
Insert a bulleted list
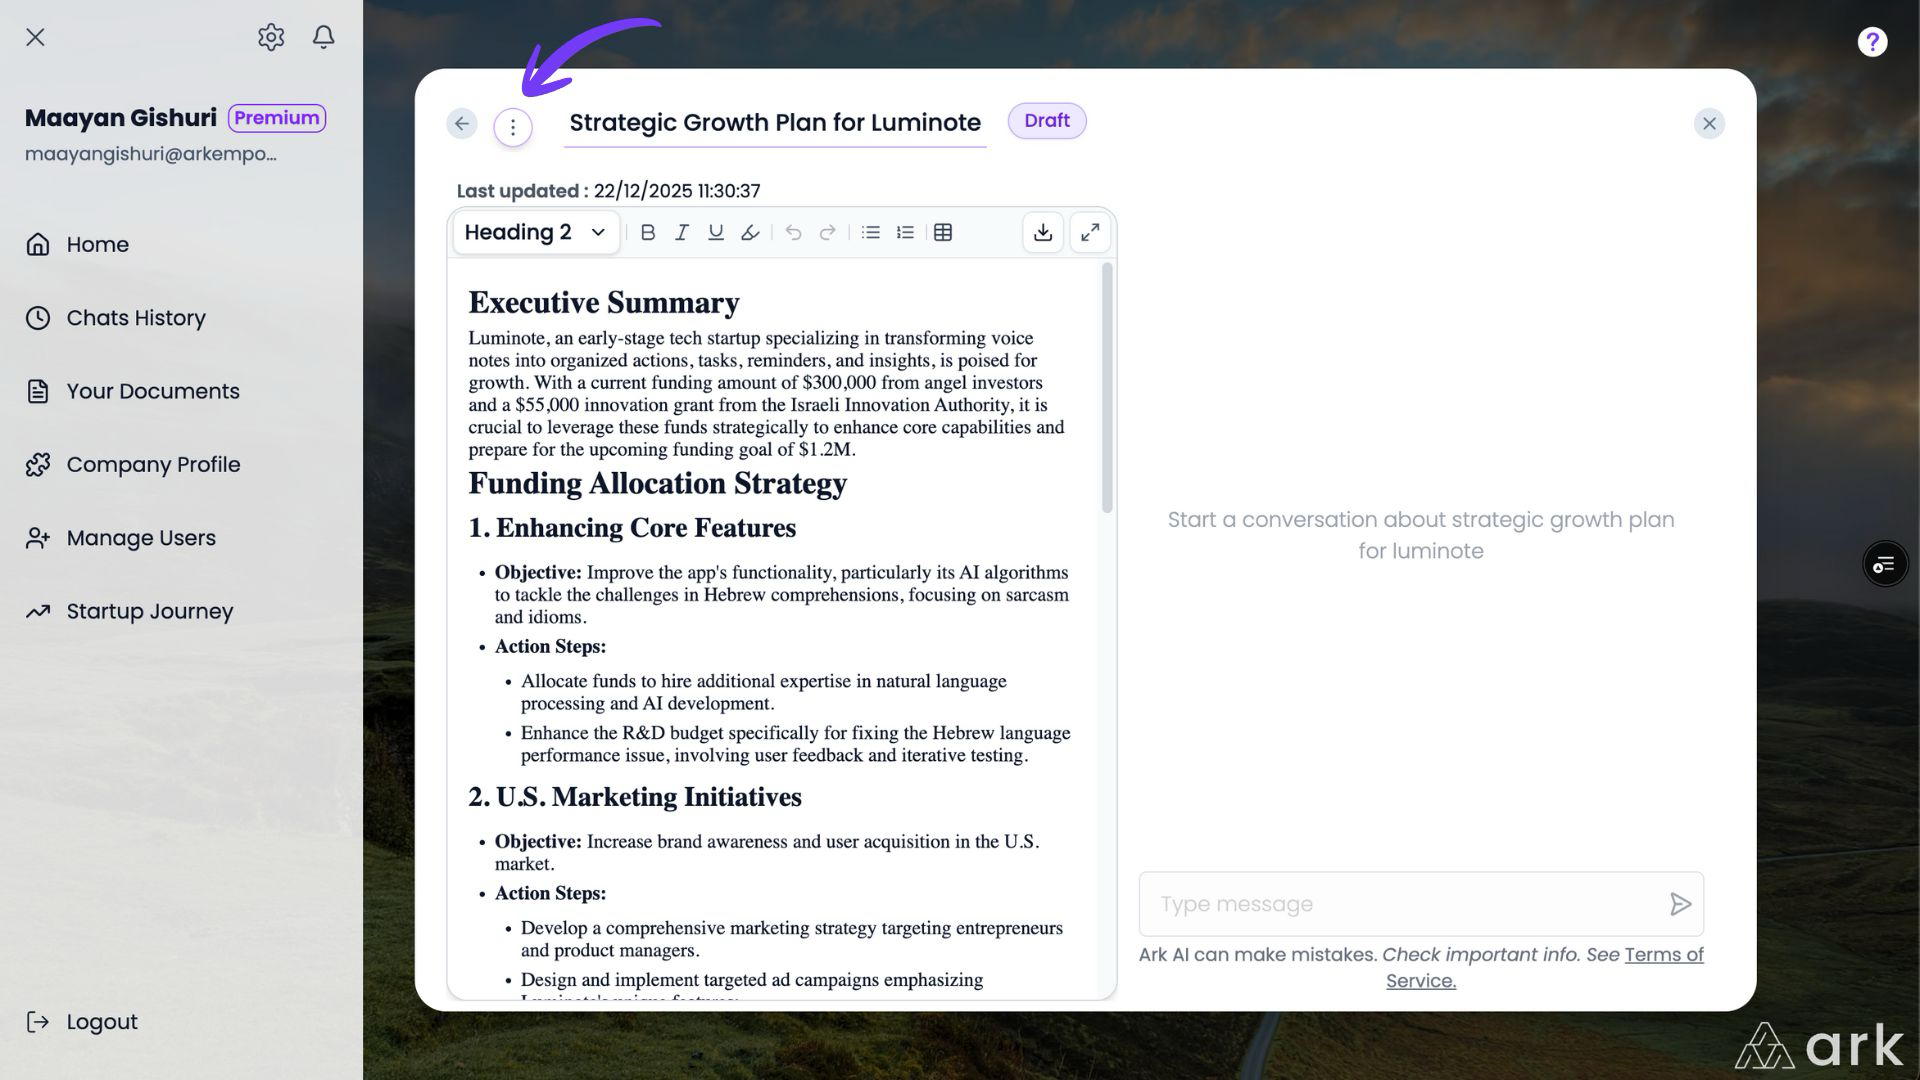coord(871,233)
